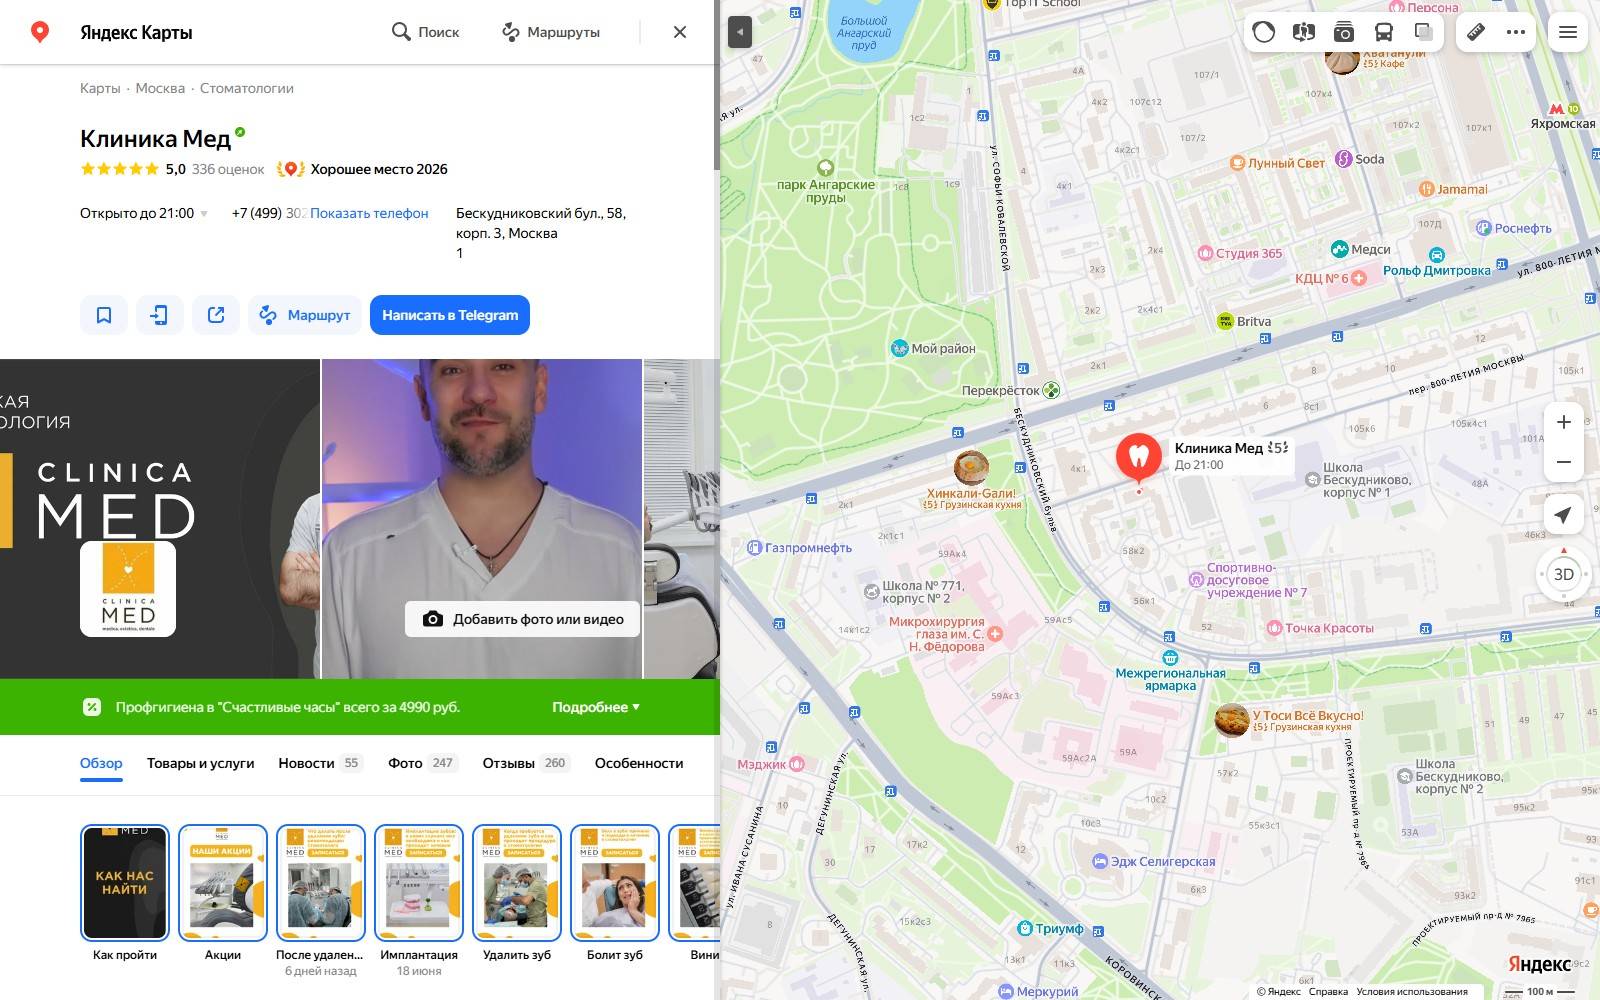
Task: Click У Тоси Всё Вкусно map marker
Action: (1231, 720)
